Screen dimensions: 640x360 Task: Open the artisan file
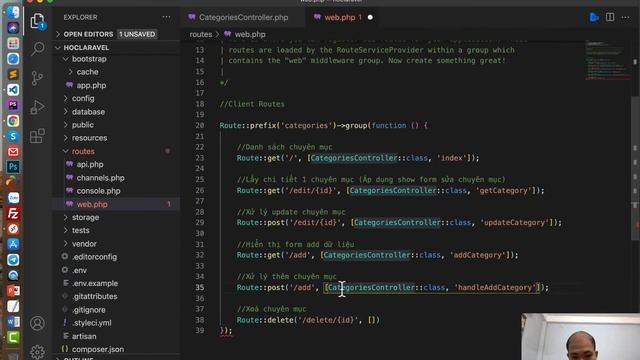[x=84, y=336]
